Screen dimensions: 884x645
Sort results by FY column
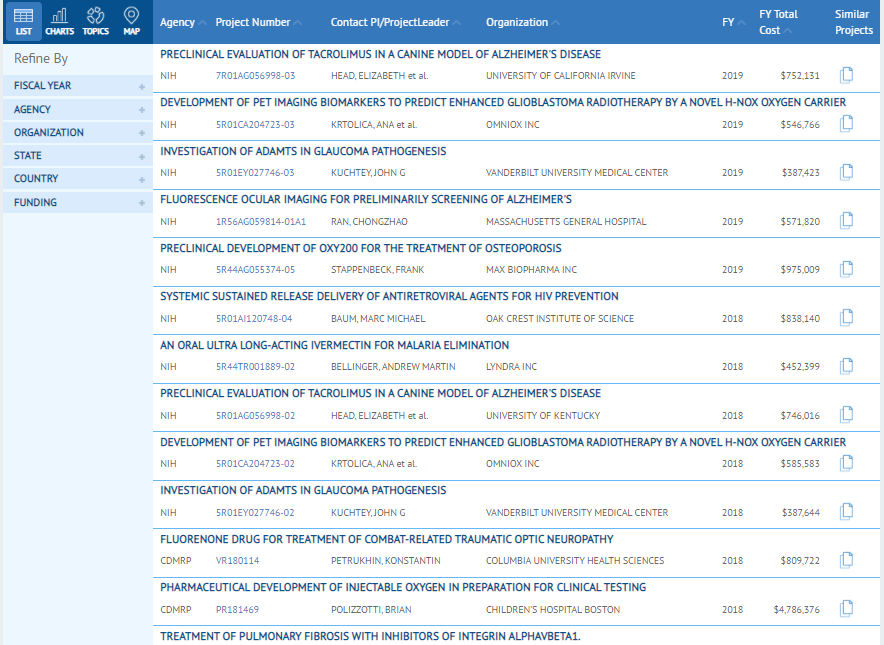coord(733,23)
